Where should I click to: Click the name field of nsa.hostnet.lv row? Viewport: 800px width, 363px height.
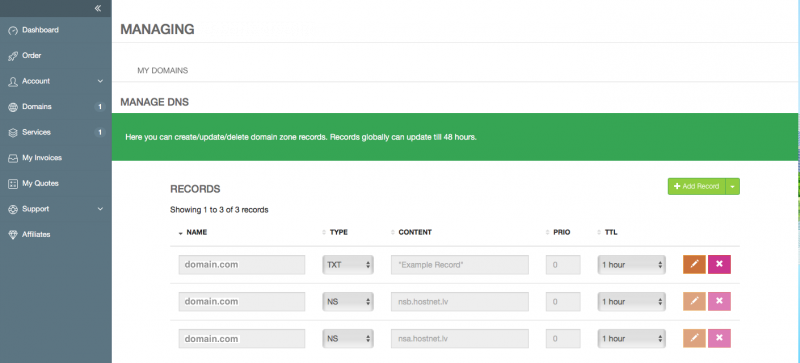(x=242, y=338)
